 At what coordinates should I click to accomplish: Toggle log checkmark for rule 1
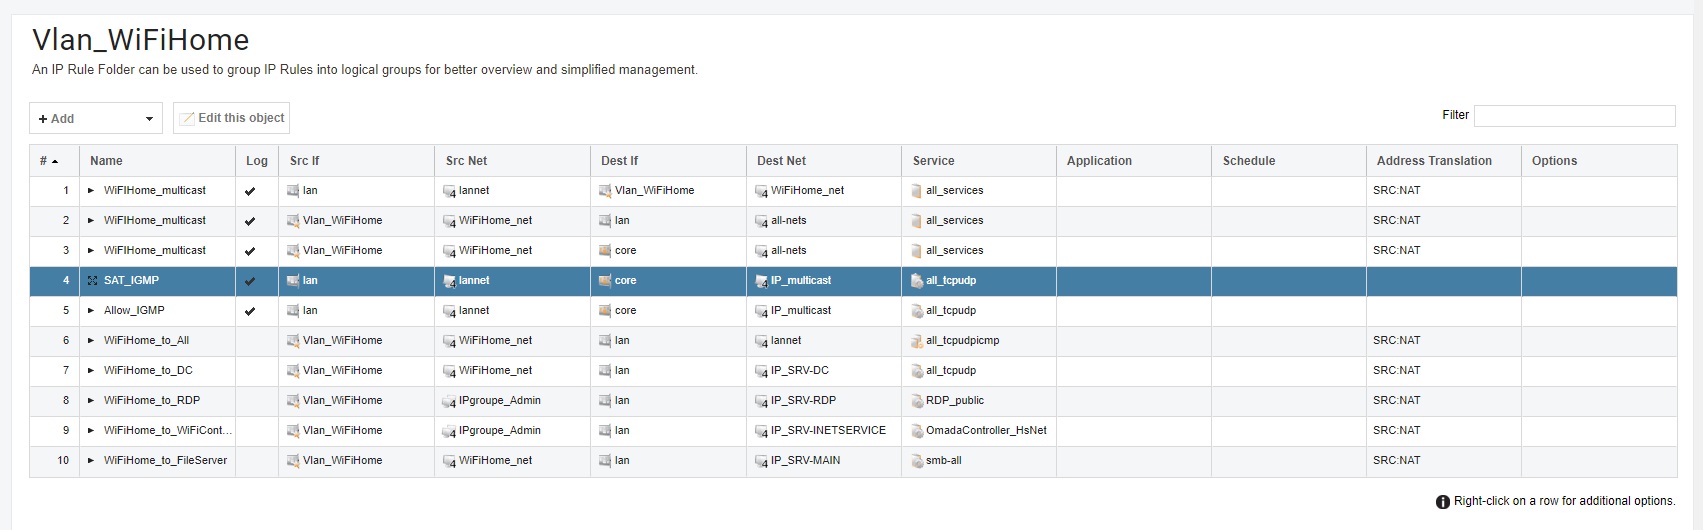point(250,191)
